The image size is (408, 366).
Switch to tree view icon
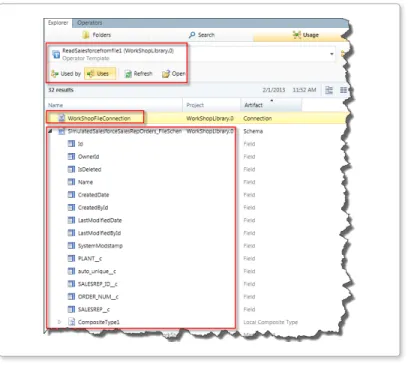(x=329, y=90)
